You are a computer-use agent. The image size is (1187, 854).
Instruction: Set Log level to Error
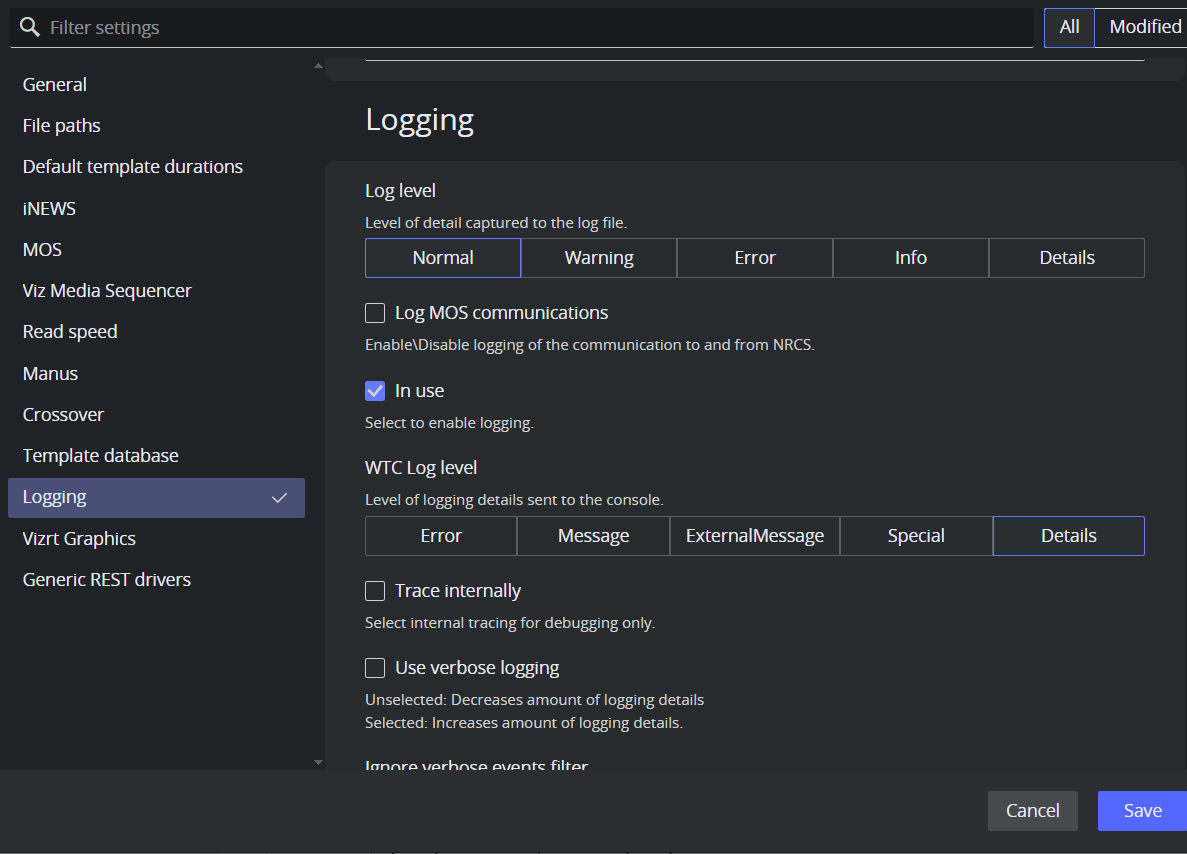tap(755, 258)
